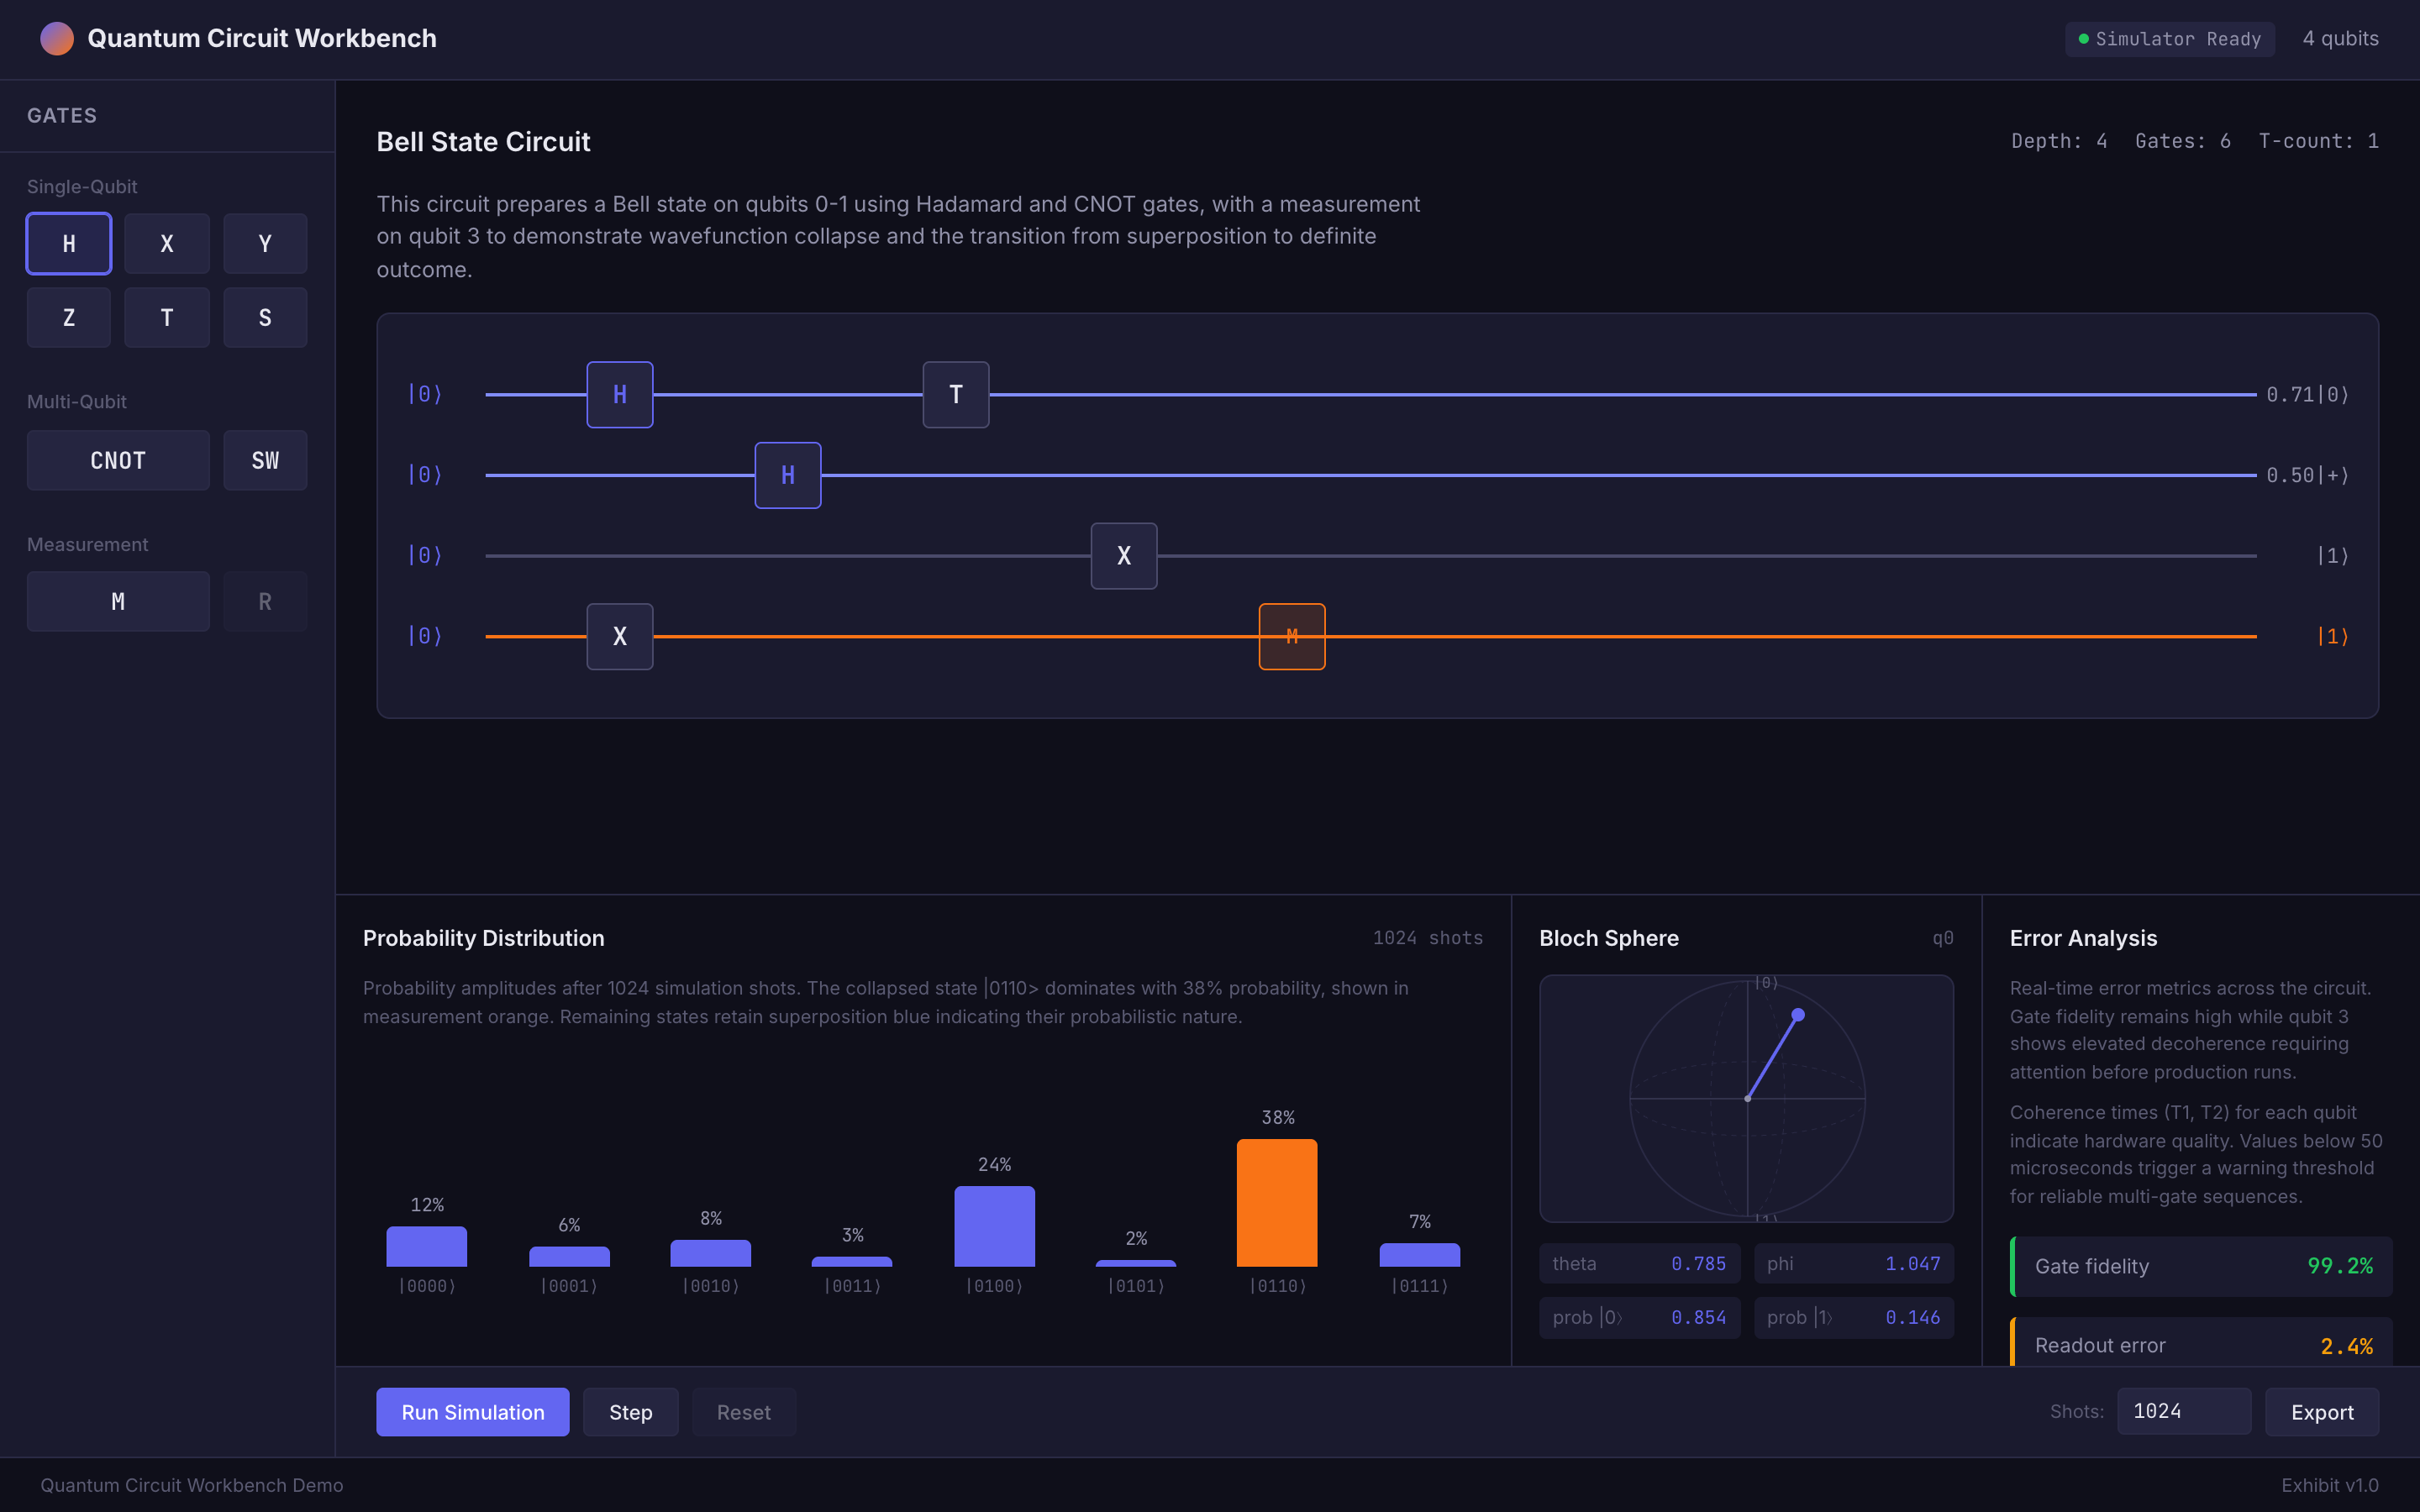Reset the circuit state
The image size is (2420, 1512).
[743, 1411]
